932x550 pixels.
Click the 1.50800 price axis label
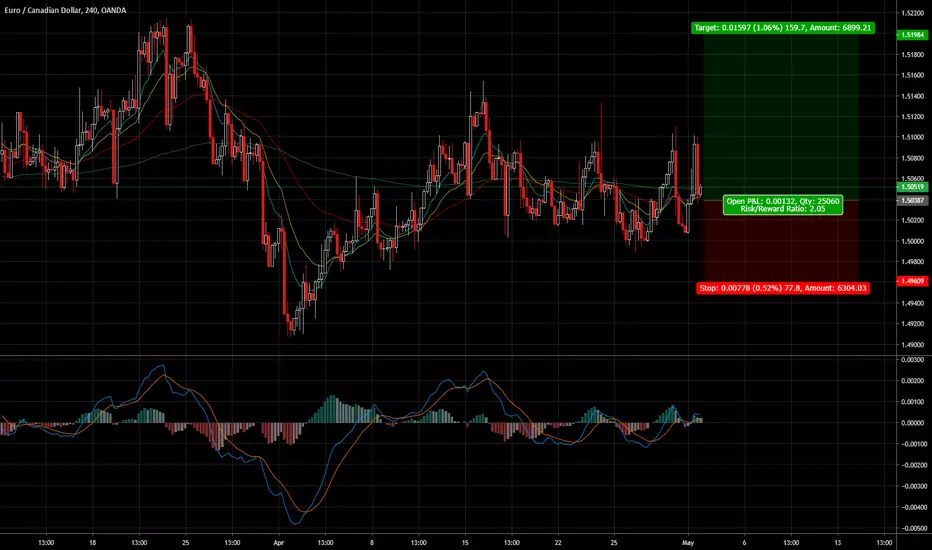[x=912, y=158]
